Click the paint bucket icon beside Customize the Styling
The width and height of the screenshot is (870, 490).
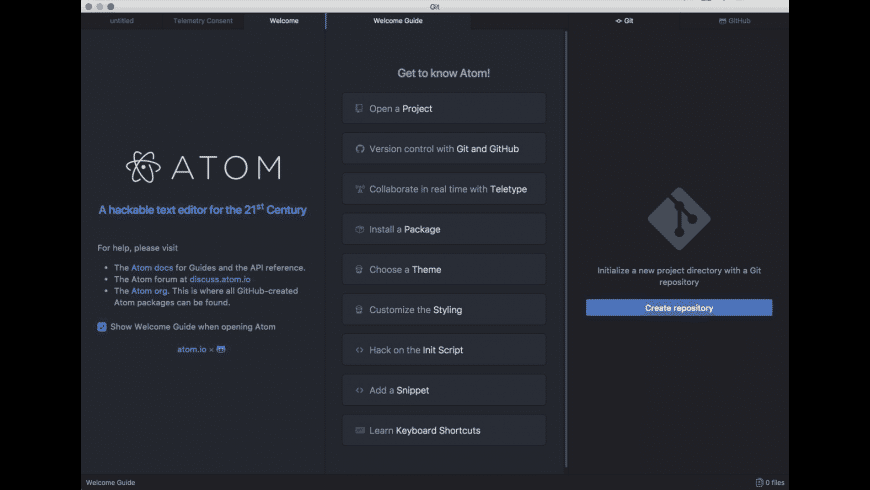(x=359, y=310)
